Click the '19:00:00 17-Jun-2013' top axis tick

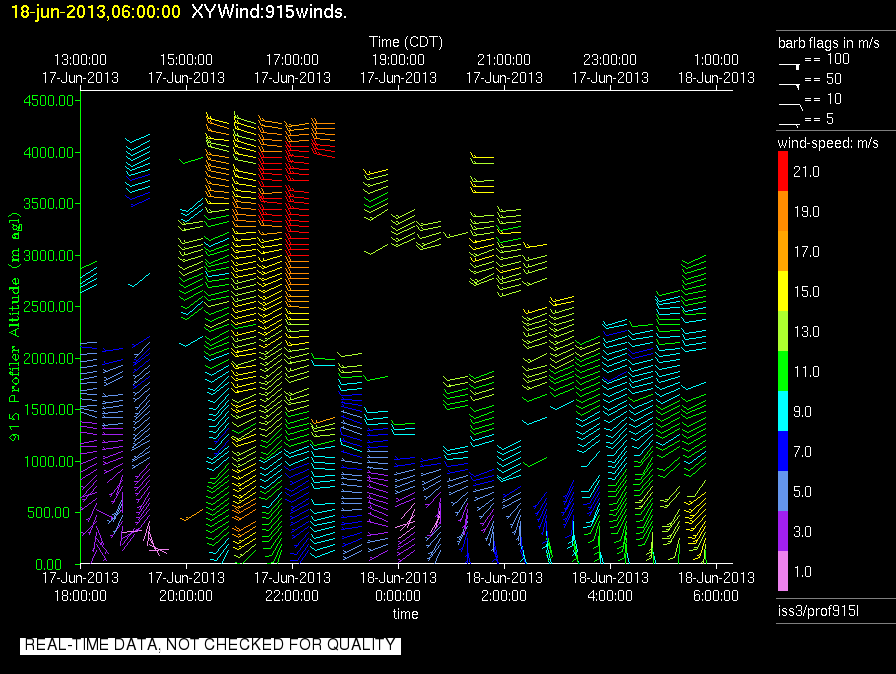pyautogui.click(x=398, y=69)
